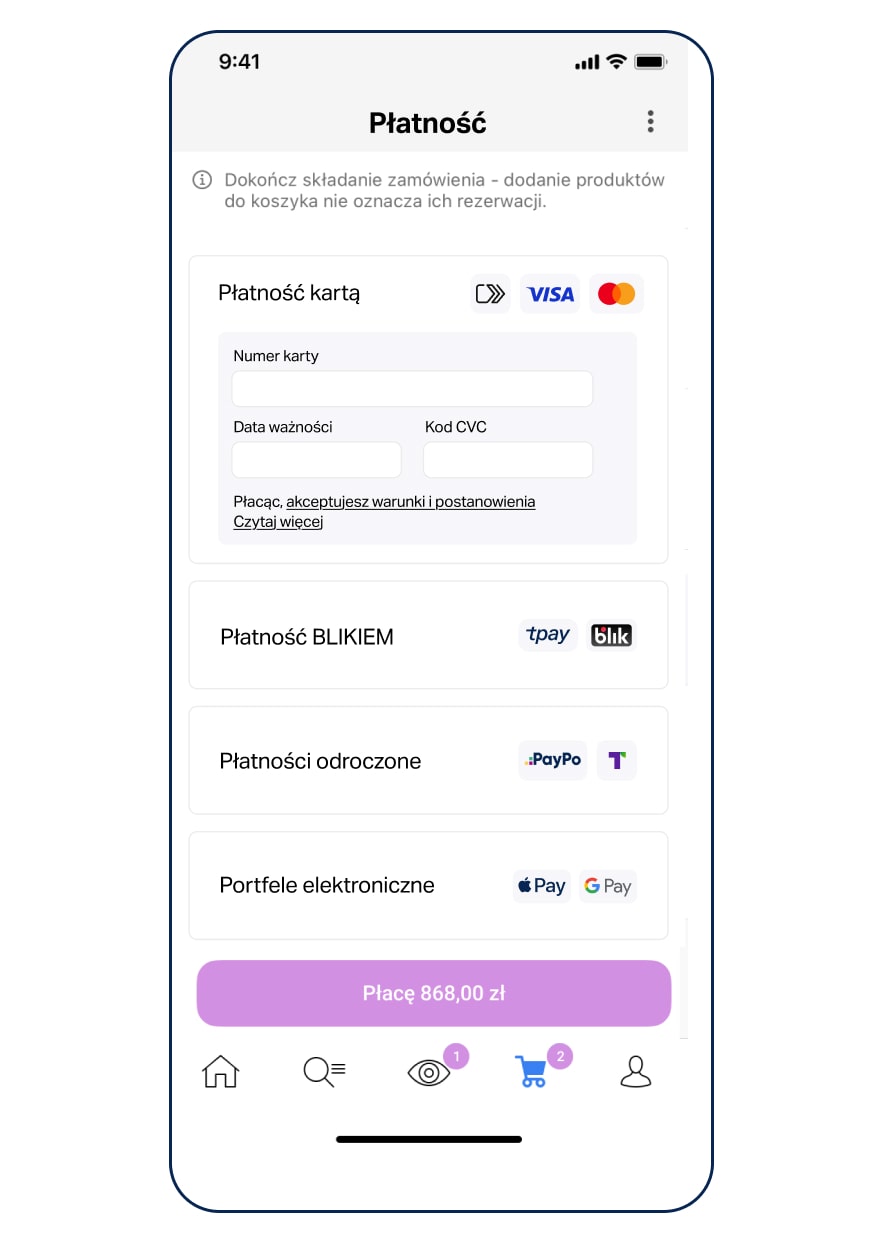This screenshot has height=1241, width=884.
Task: Expand the Płatność BLIKIEM option
Action: (x=307, y=637)
